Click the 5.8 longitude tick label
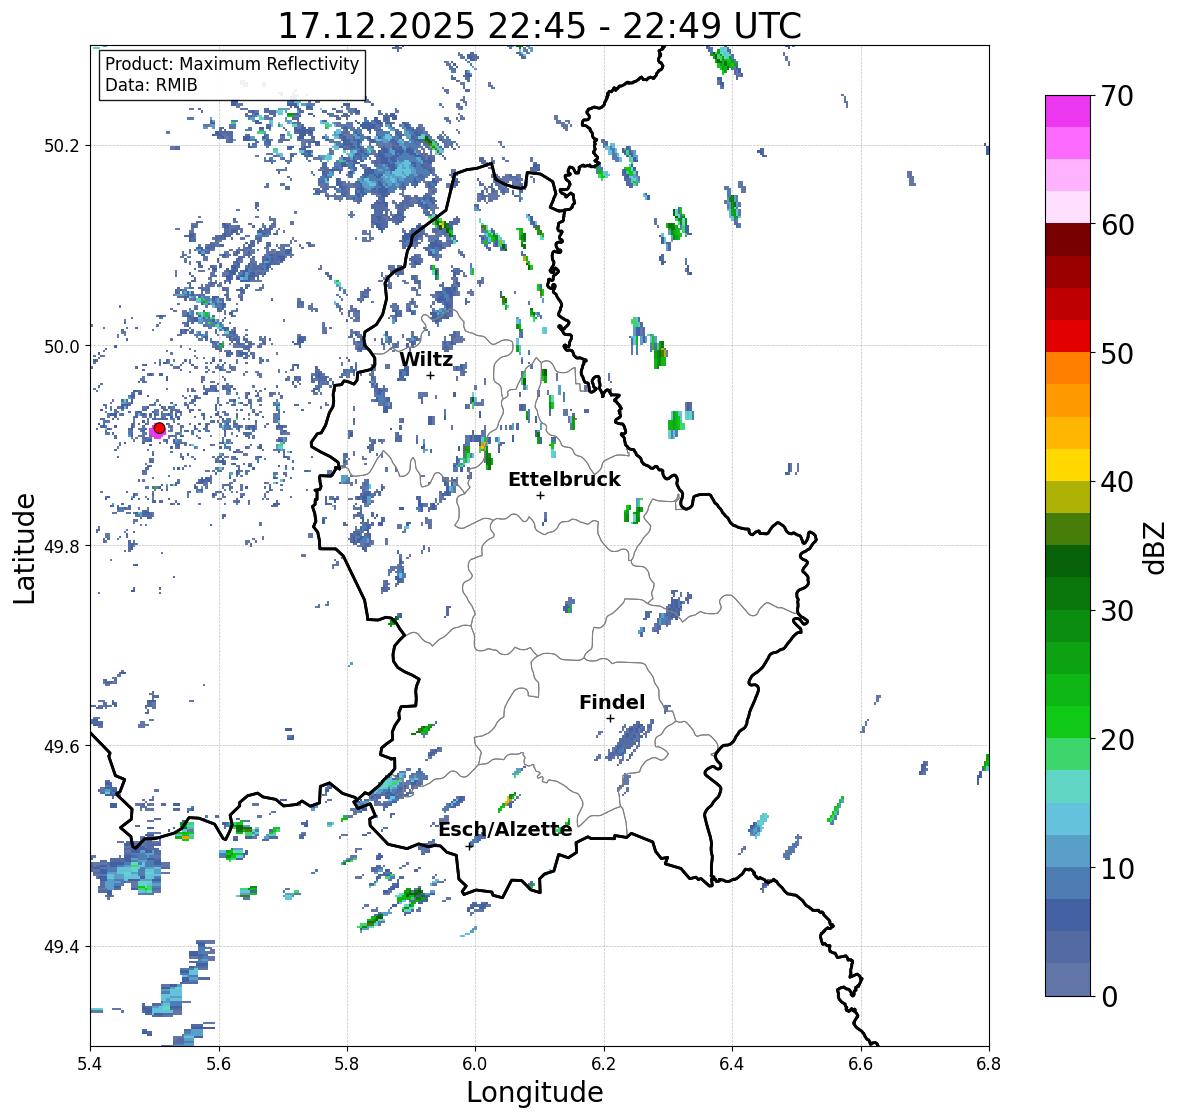 (347, 1064)
